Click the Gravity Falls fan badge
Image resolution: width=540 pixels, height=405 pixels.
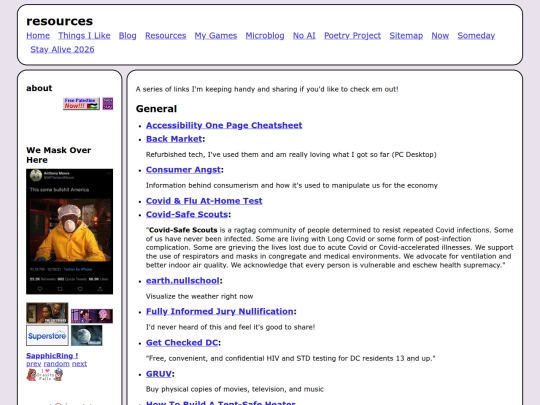point(45,375)
